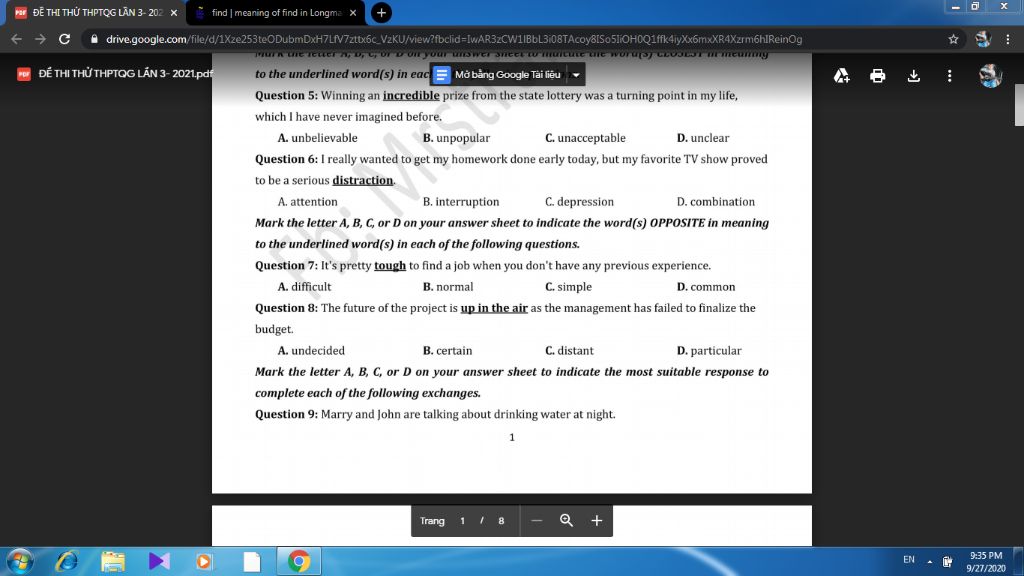Click the red PDF file icon beside the title
Viewport: 1024px width, 576px height.
pos(24,74)
